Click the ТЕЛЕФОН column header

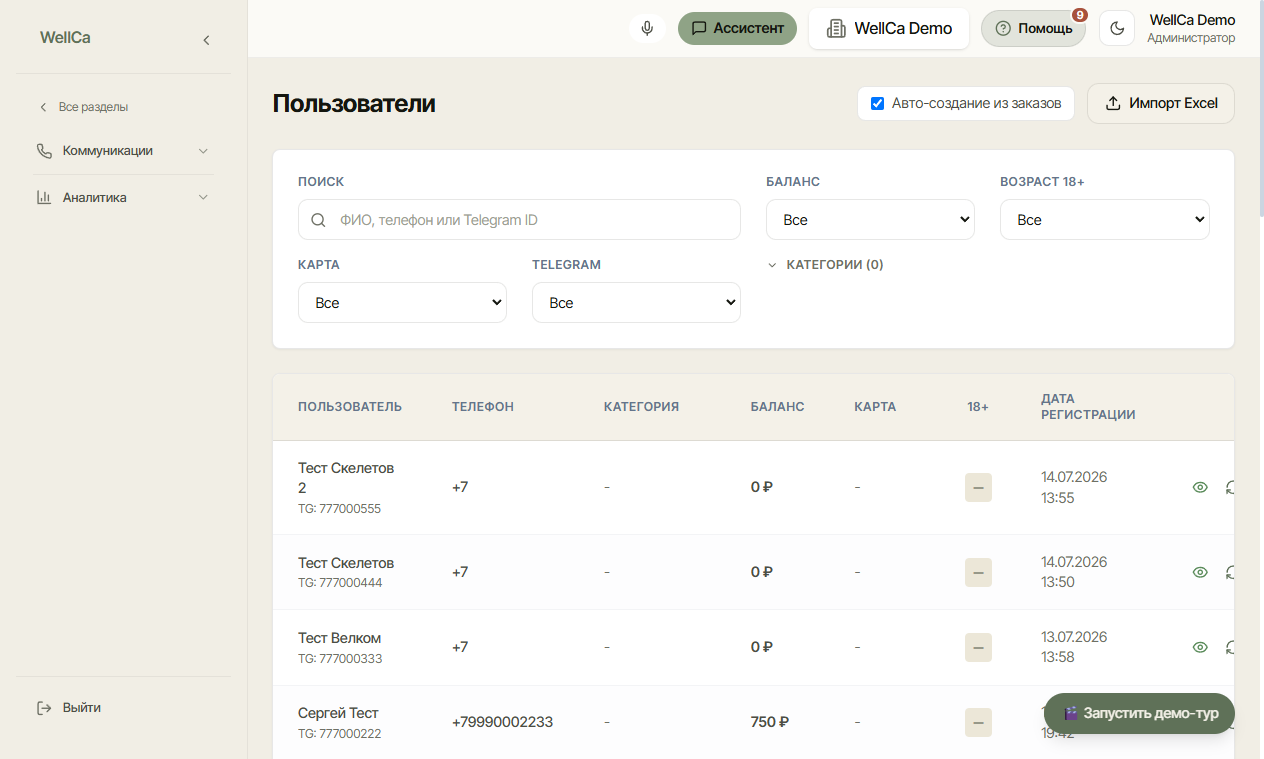tap(483, 407)
